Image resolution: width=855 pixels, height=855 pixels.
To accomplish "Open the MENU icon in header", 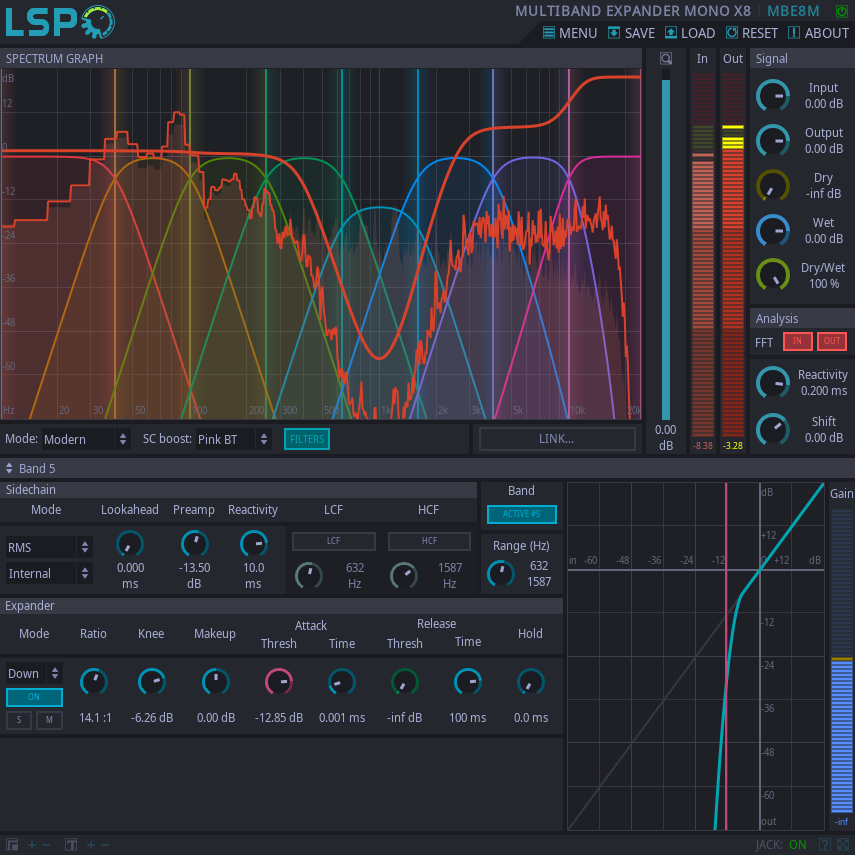I will 549,33.
